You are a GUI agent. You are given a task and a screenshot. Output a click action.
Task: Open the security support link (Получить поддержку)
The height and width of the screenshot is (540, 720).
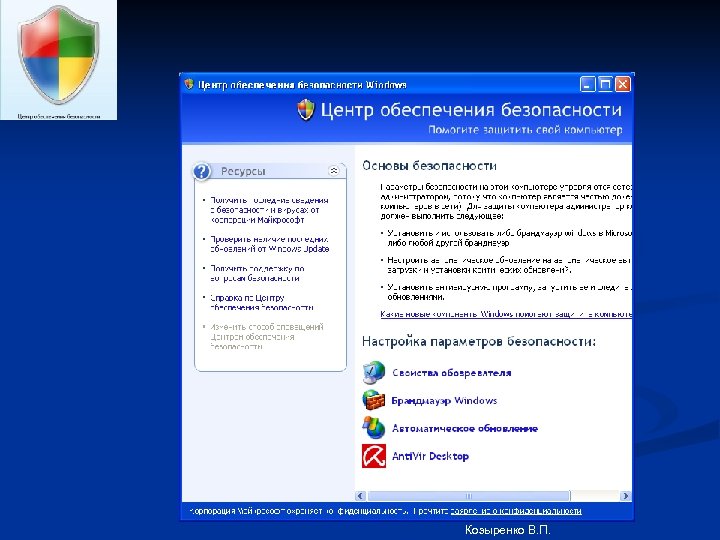(257, 273)
